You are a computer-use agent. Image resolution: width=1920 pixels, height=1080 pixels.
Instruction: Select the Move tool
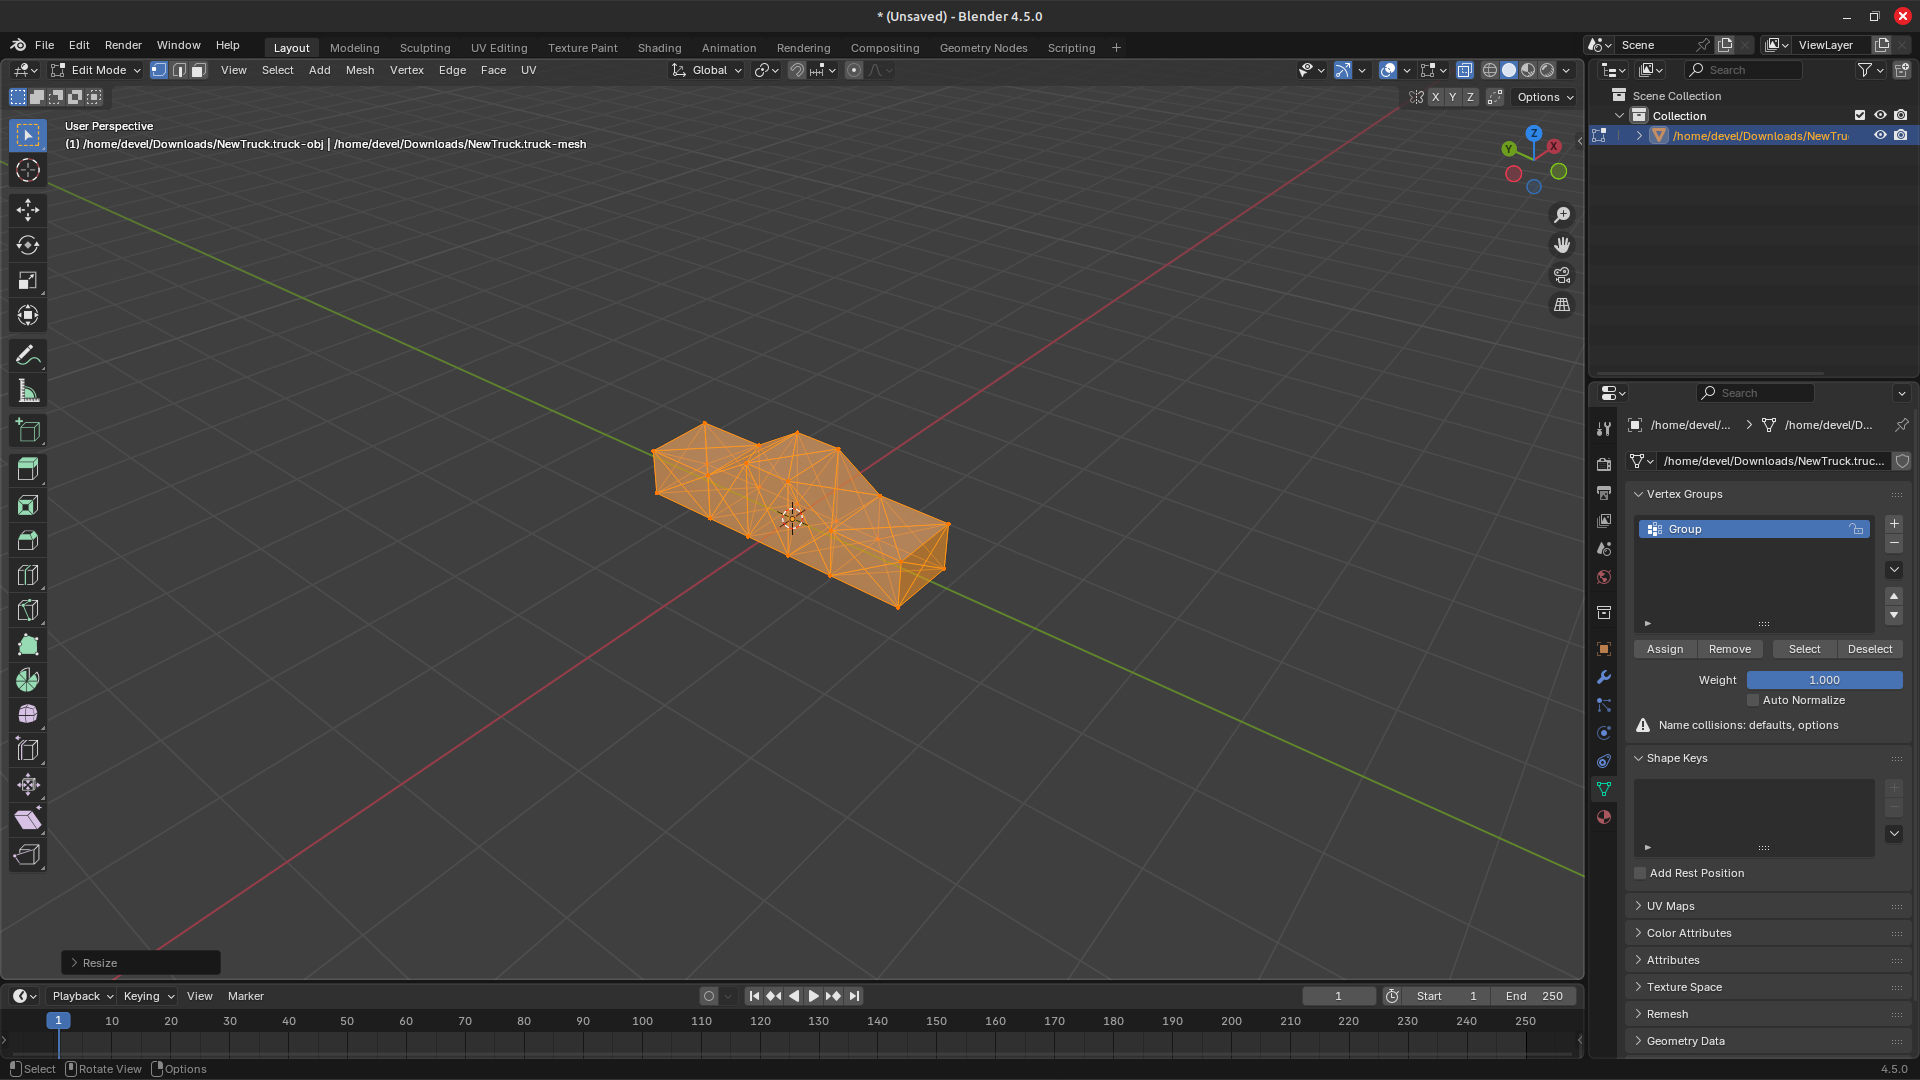[x=28, y=209]
